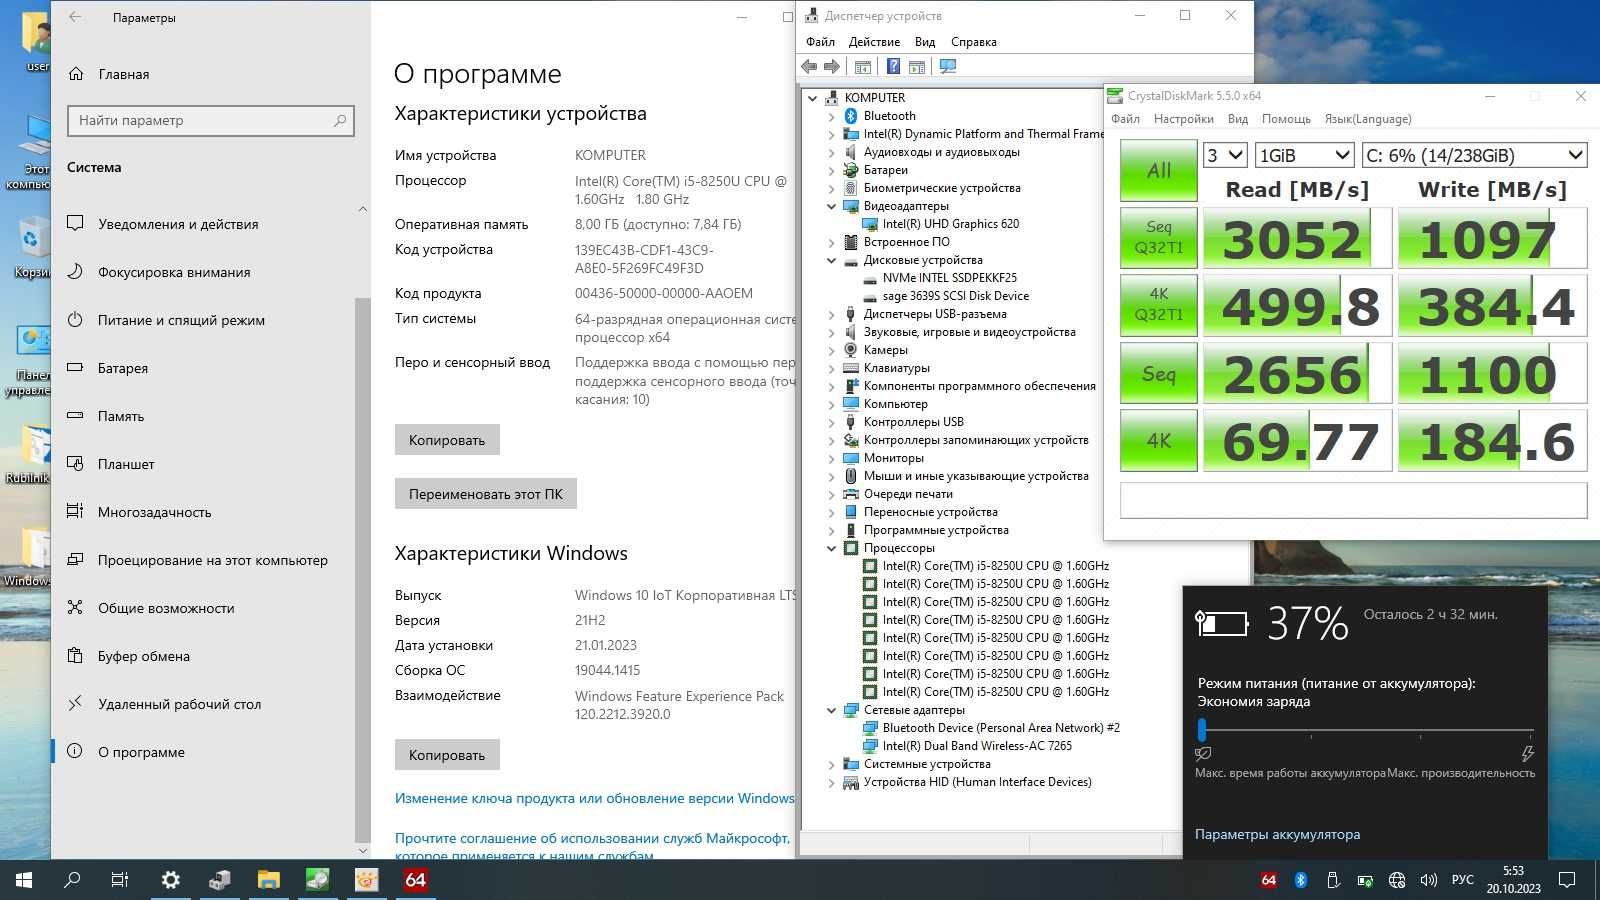
Task: Click Изменение ключа продукта link
Action: click(595, 798)
